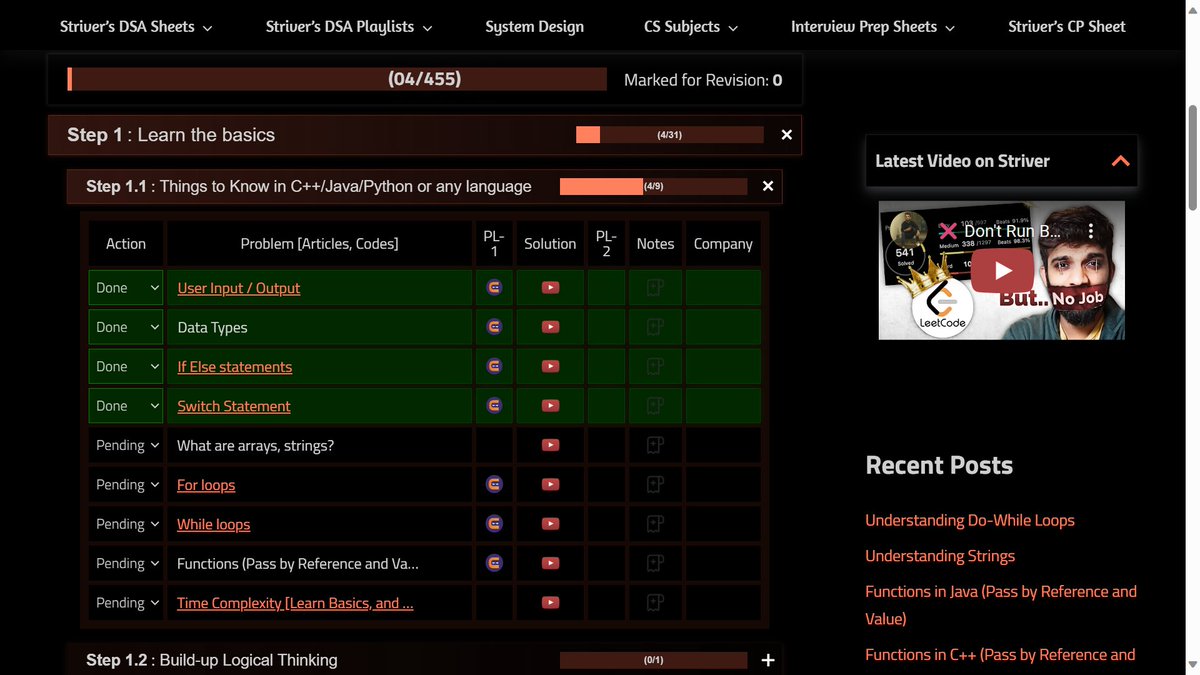Image resolution: width=1200 pixels, height=675 pixels.
Task: Play the latest Striver video thumbnail
Action: (1002, 270)
